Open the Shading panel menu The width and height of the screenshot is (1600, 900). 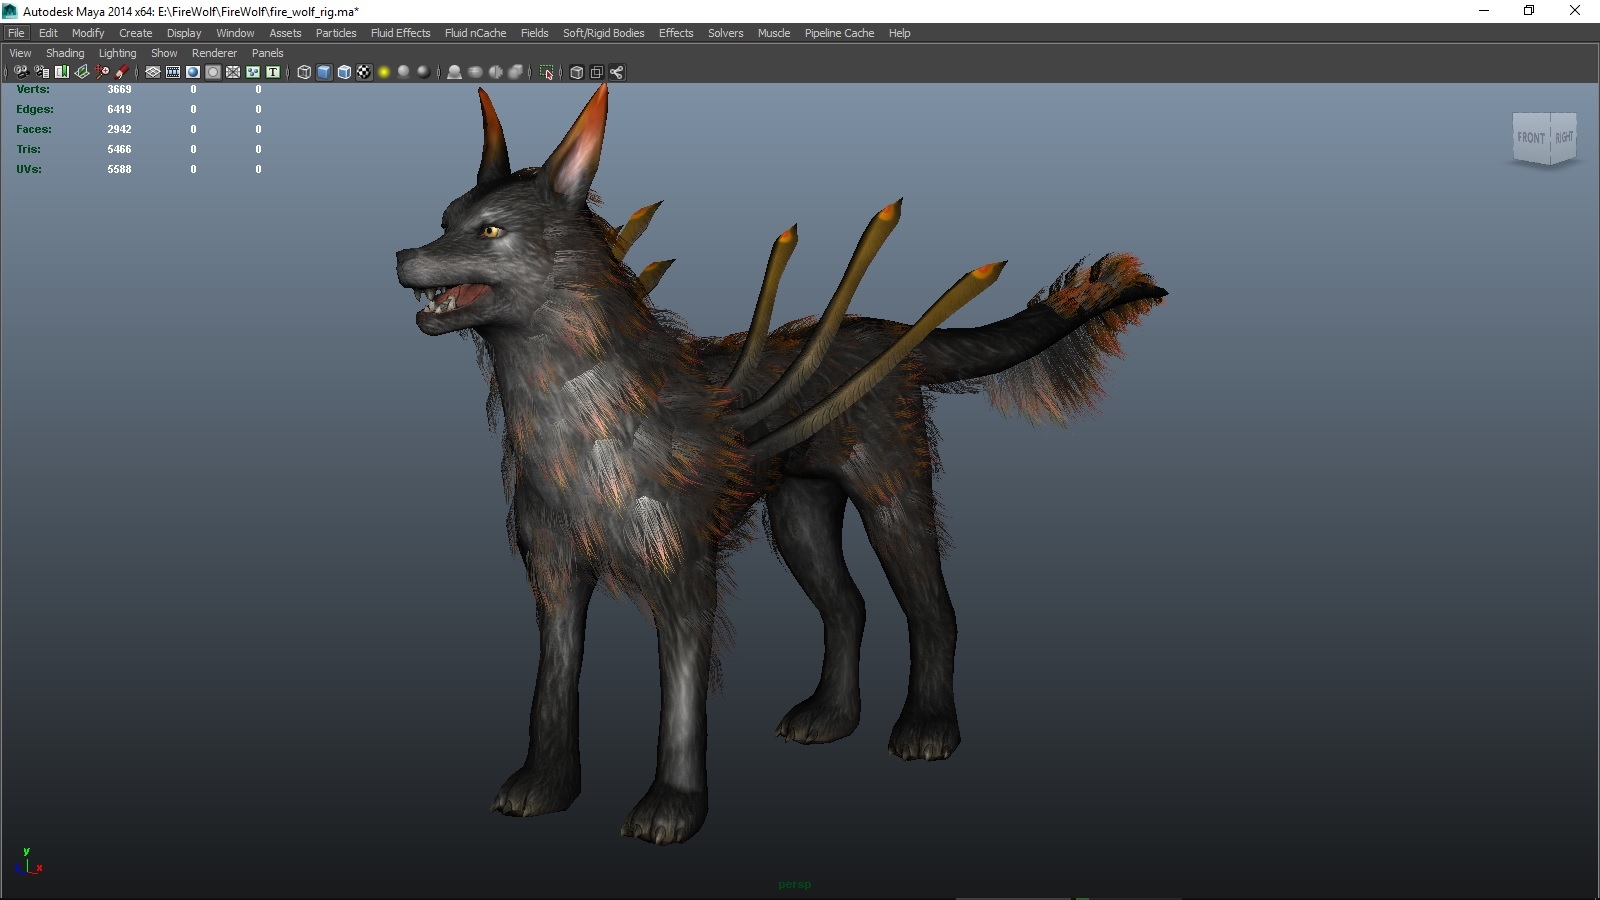tap(64, 52)
